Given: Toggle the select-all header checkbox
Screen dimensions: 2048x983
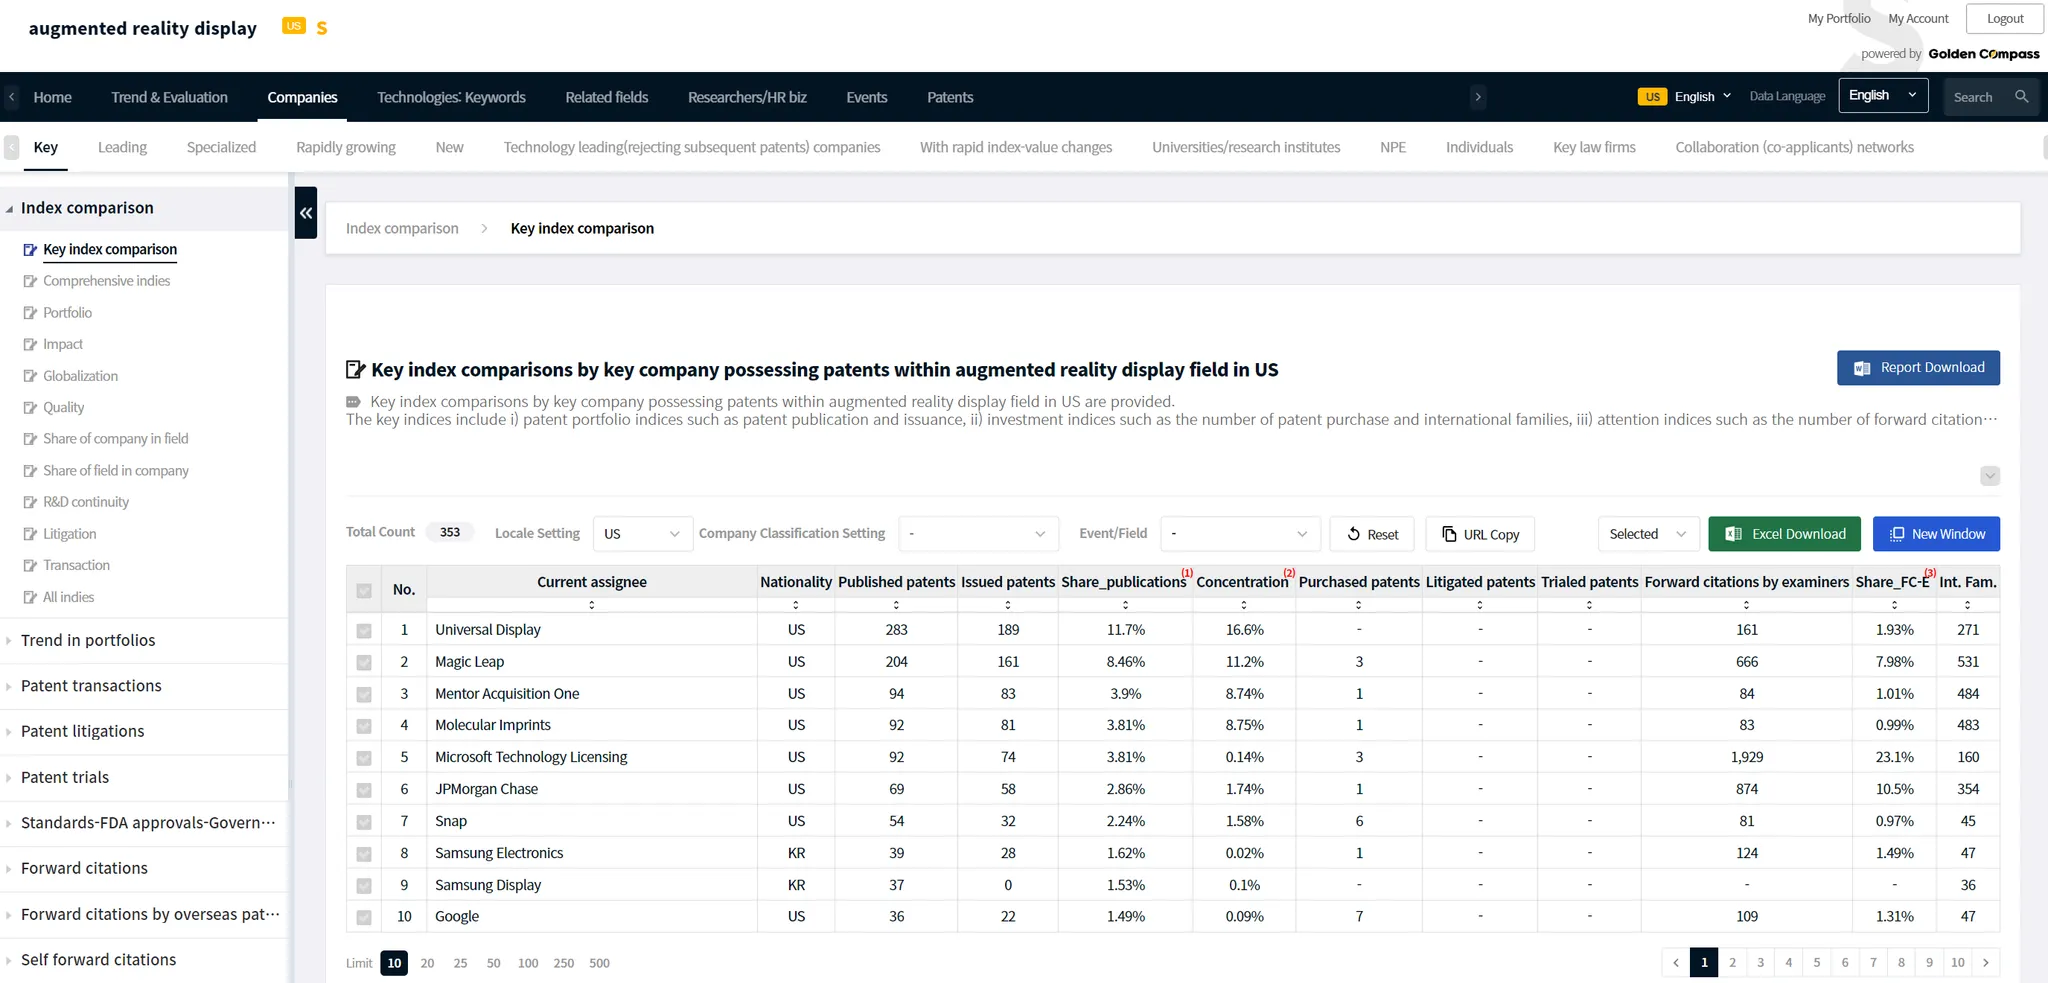Looking at the screenshot, I should point(364,591).
